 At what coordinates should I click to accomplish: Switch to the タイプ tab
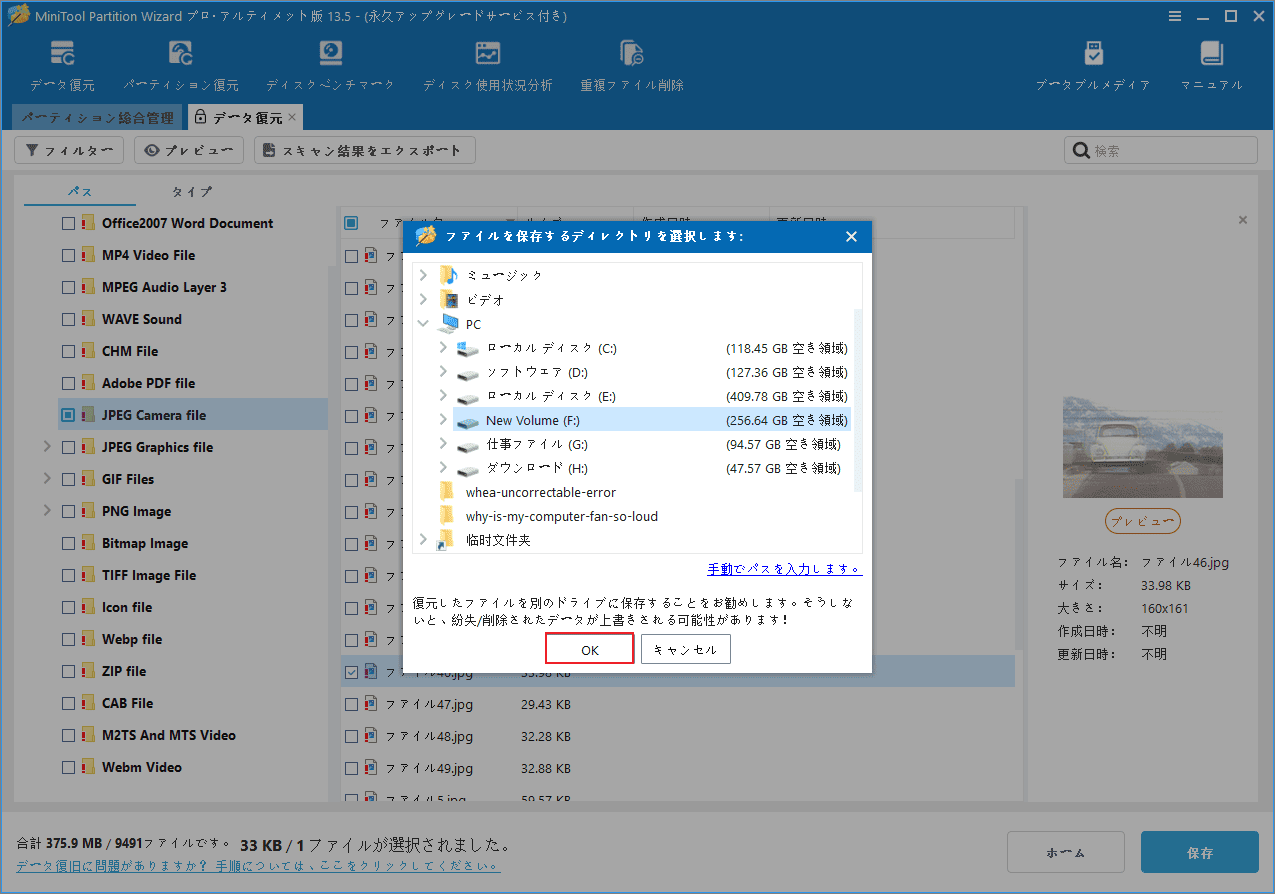tap(190, 191)
